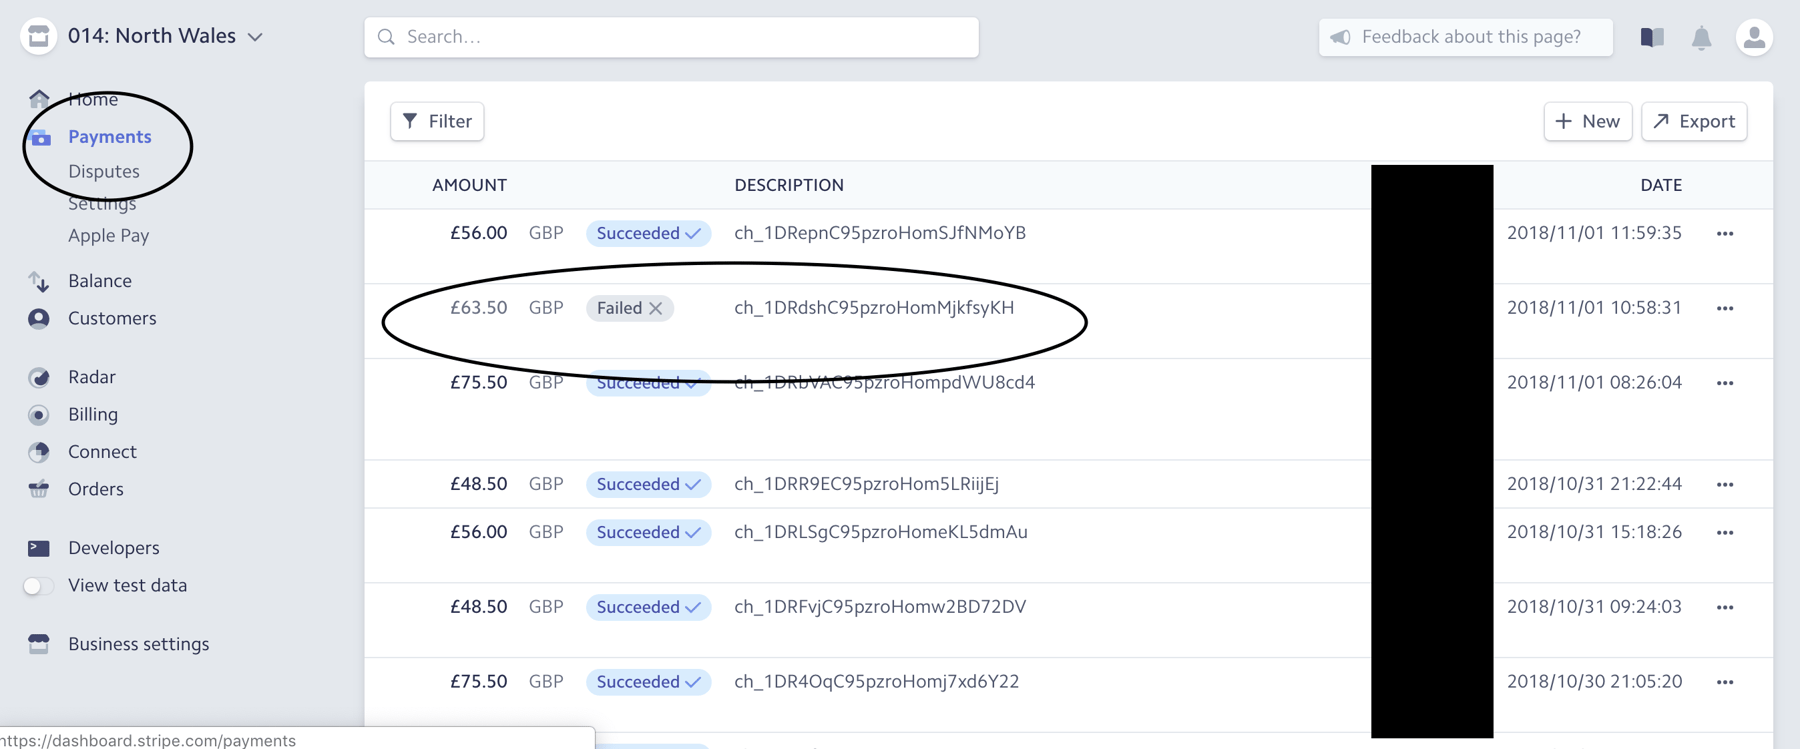The height and width of the screenshot is (749, 1800).
Task: Click the Customers person icon
Action: coord(39,318)
